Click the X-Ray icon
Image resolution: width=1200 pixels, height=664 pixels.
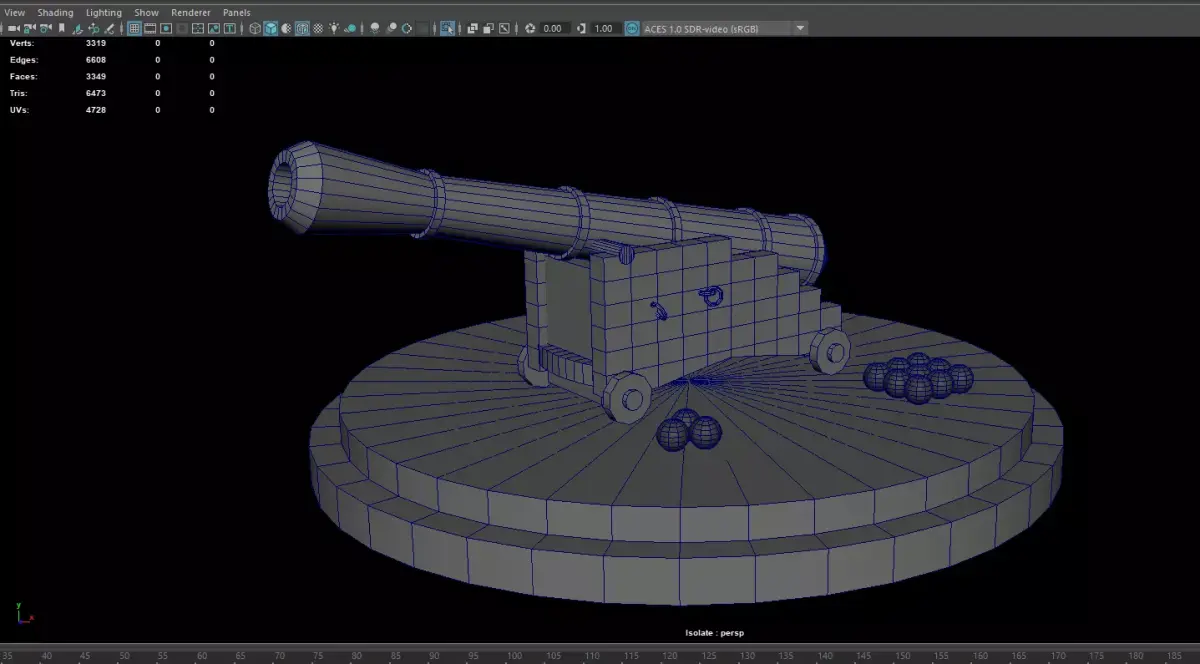472,28
